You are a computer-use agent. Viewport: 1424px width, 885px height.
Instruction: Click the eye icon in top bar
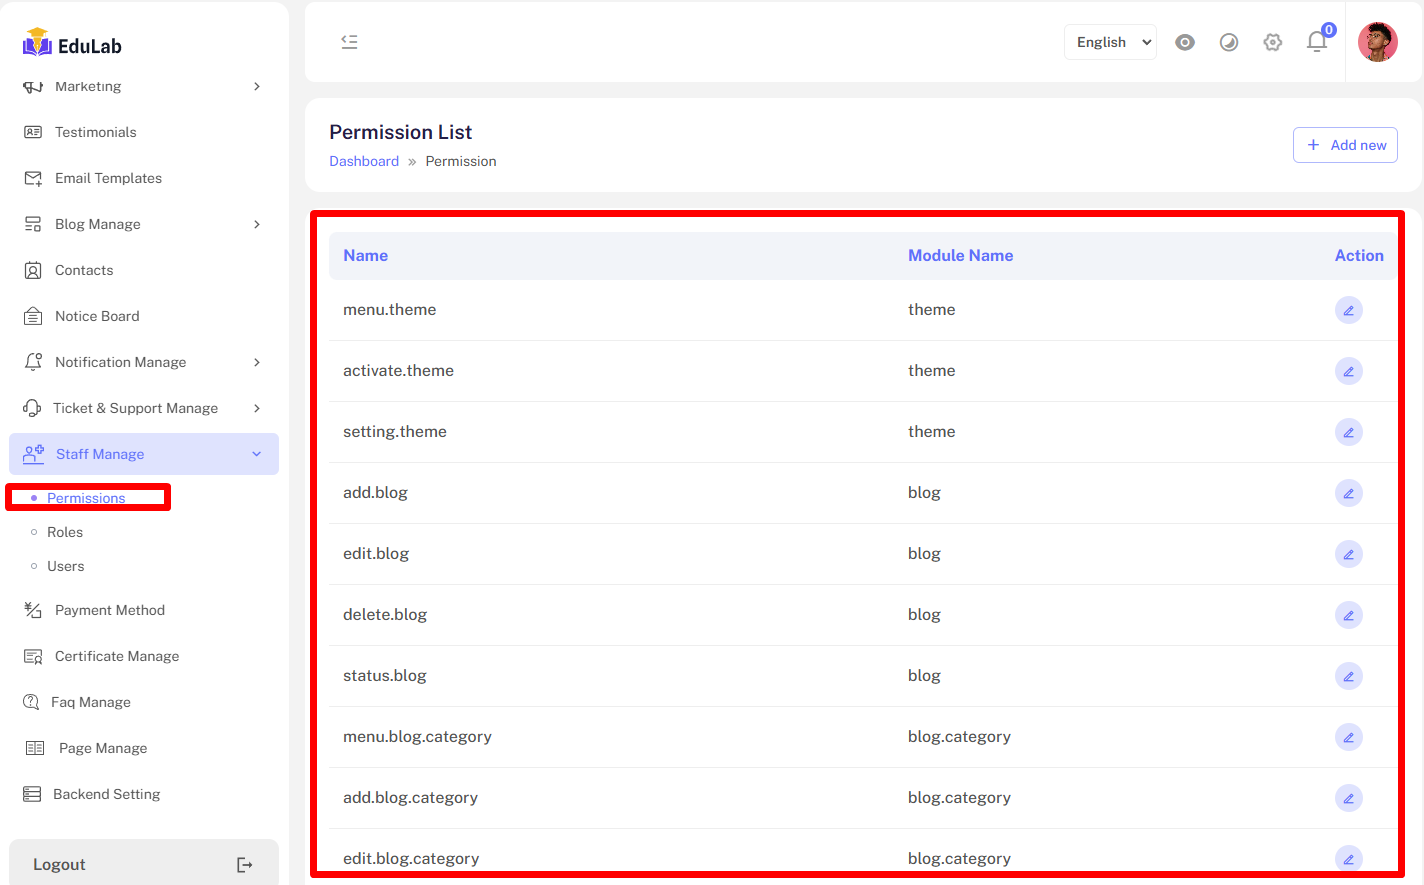1185,42
